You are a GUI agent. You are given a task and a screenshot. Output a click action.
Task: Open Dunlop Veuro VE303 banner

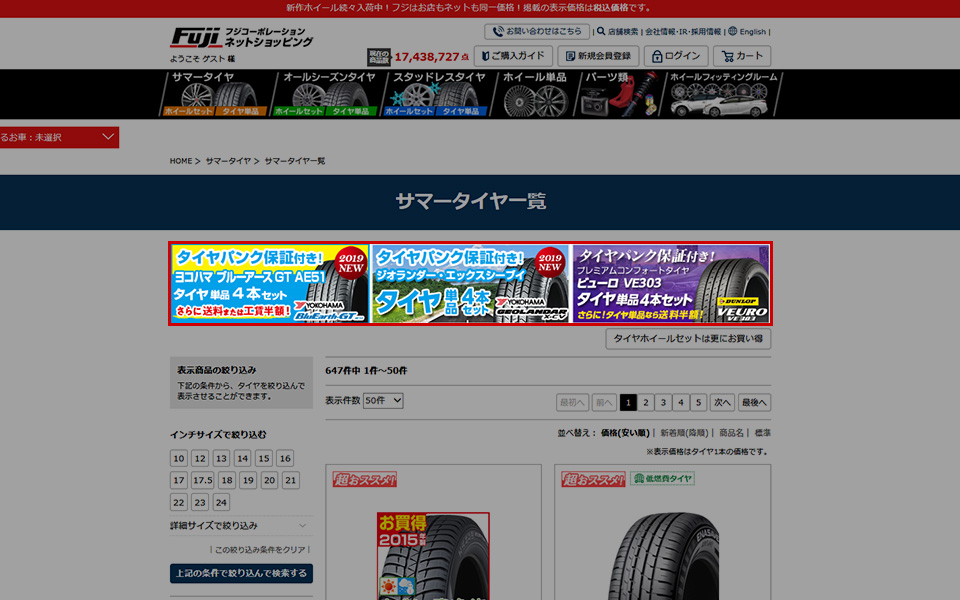(672, 283)
